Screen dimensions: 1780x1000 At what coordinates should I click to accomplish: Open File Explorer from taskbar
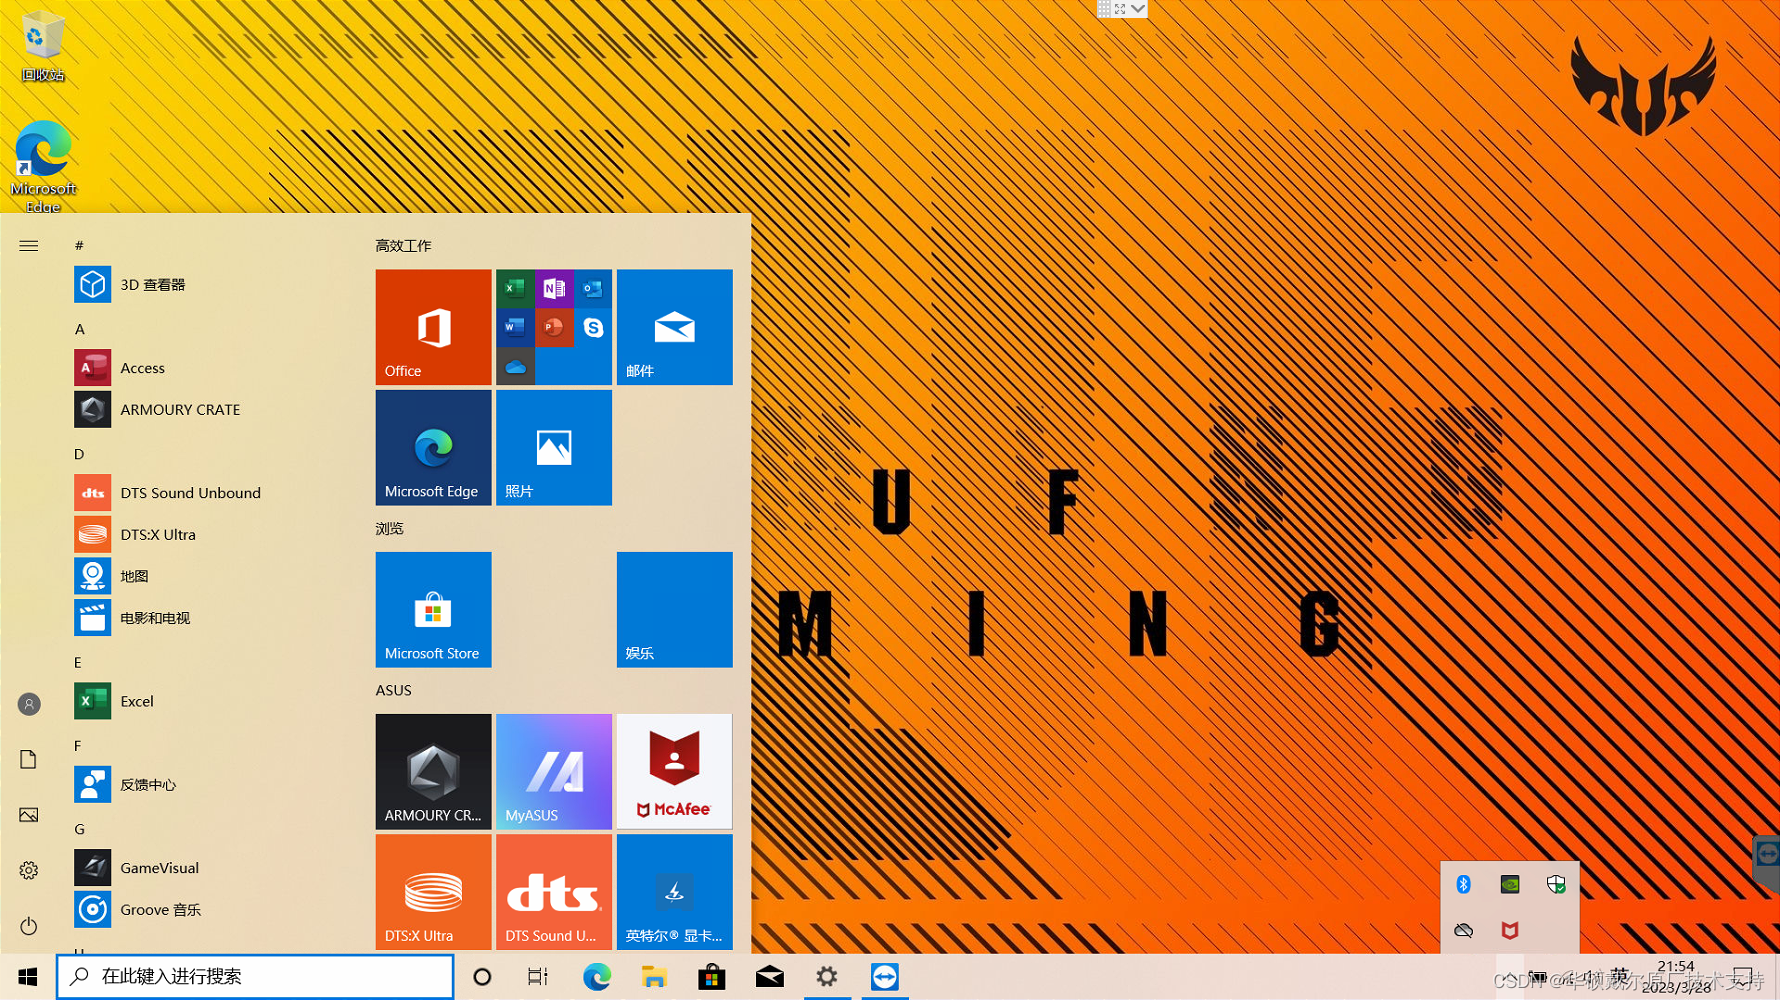click(x=654, y=977)
